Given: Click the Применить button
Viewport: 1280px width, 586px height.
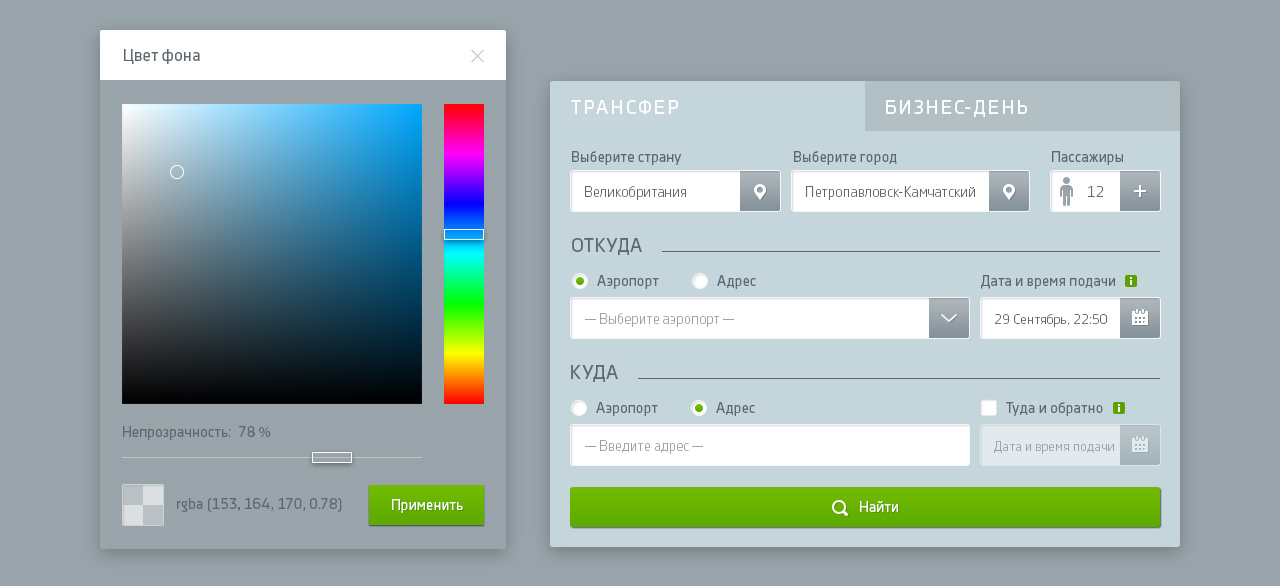Looking at the screenshot, I should [x=426, y=505].
